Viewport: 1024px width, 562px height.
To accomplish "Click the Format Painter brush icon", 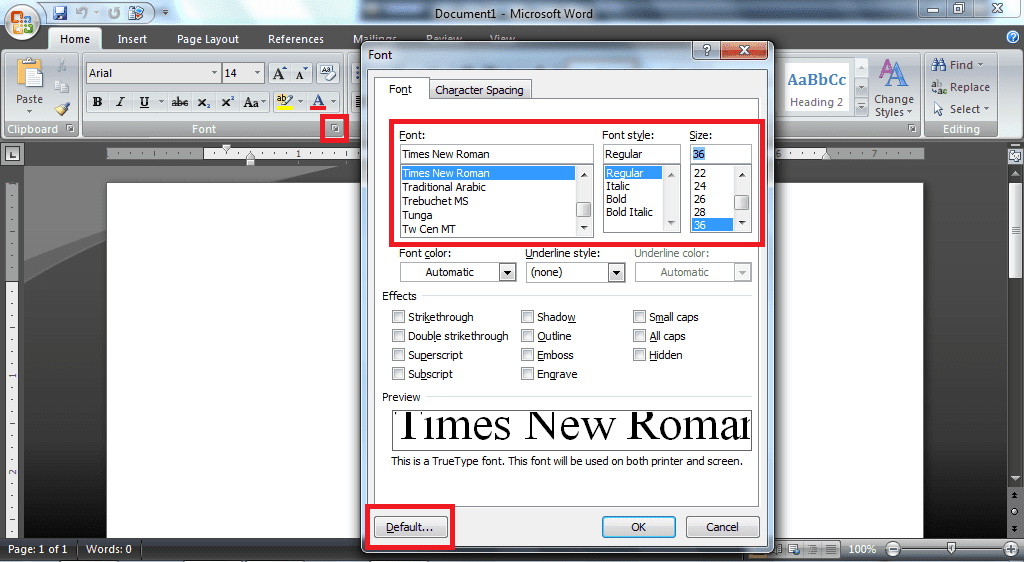I will click(62, 108).
